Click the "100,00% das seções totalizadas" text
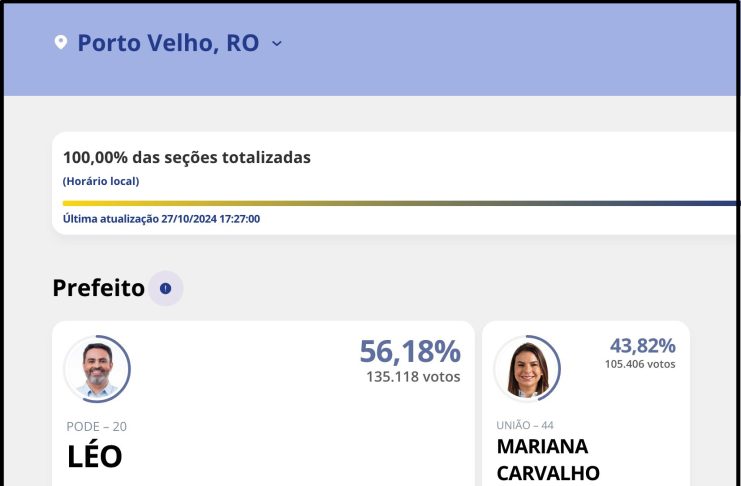Image resolution: width=741 pixels, height=486 pixels. tap(187, 157)
